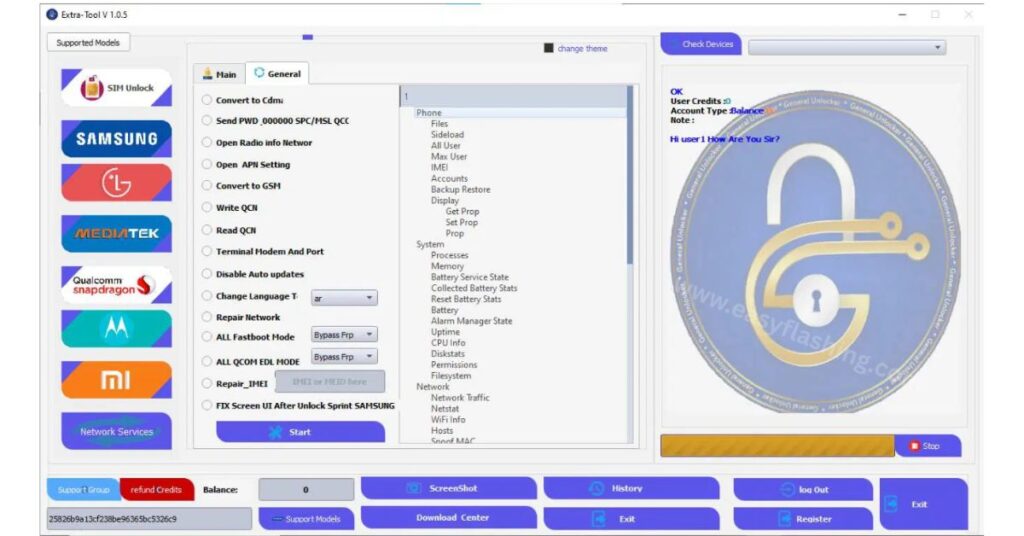Image resolution: width=1024 pixels, height=536 pixels.
Task: Open the MediaTek brand section
Action: (116, 233)
